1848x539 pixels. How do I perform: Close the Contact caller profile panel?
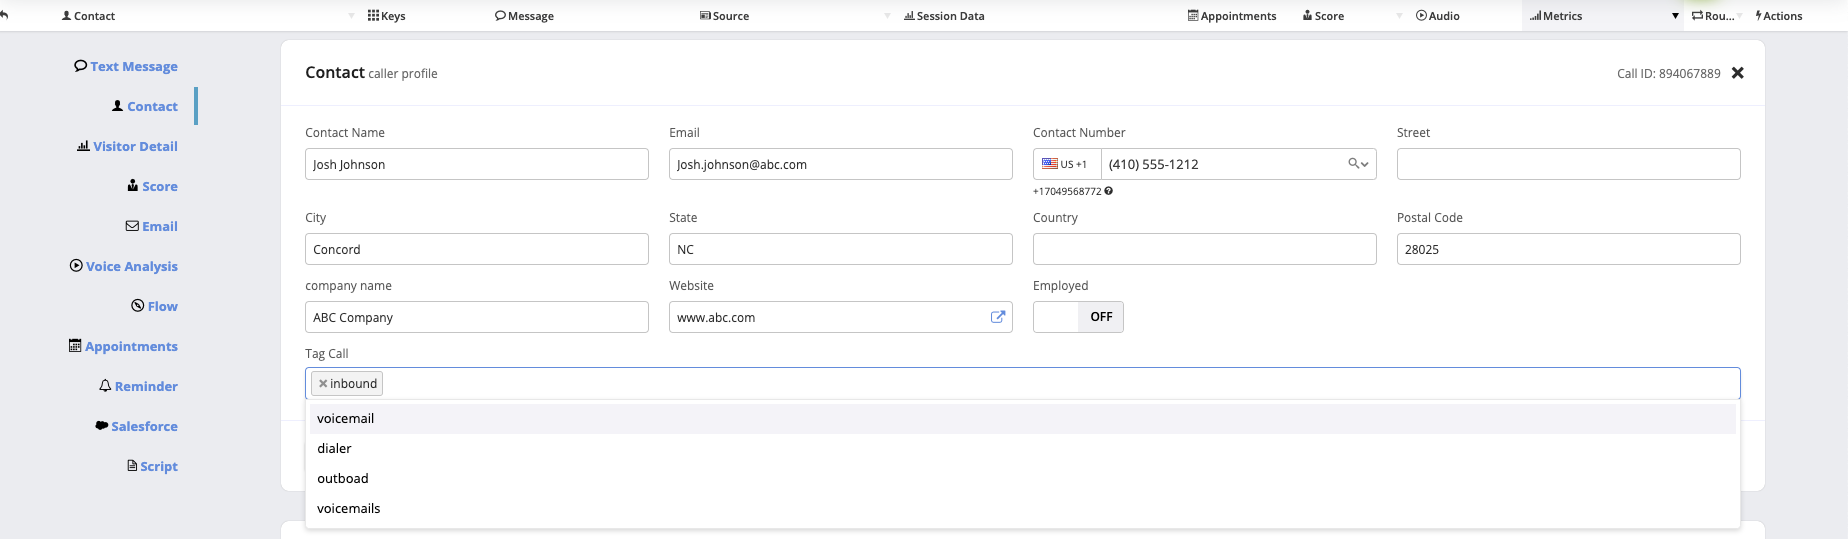[1737, 73]
